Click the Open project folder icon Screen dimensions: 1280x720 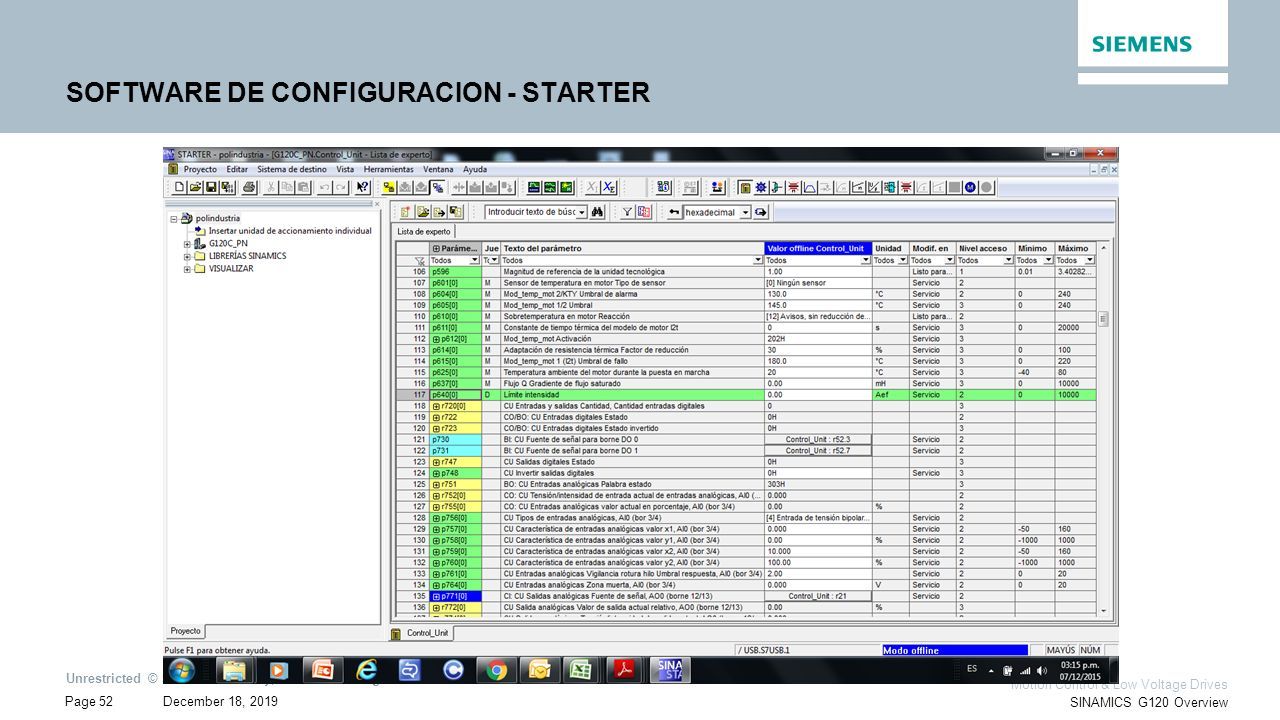coord(196,187)
